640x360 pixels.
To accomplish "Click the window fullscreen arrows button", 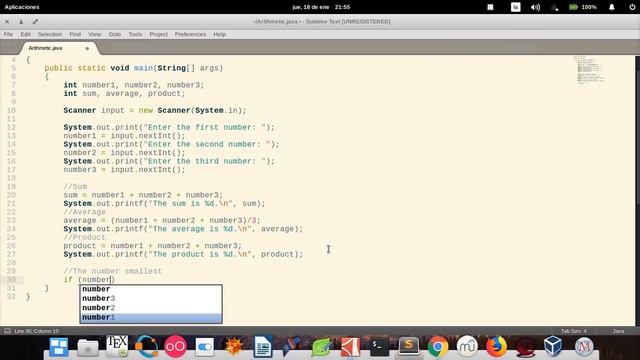I will 35,22.
